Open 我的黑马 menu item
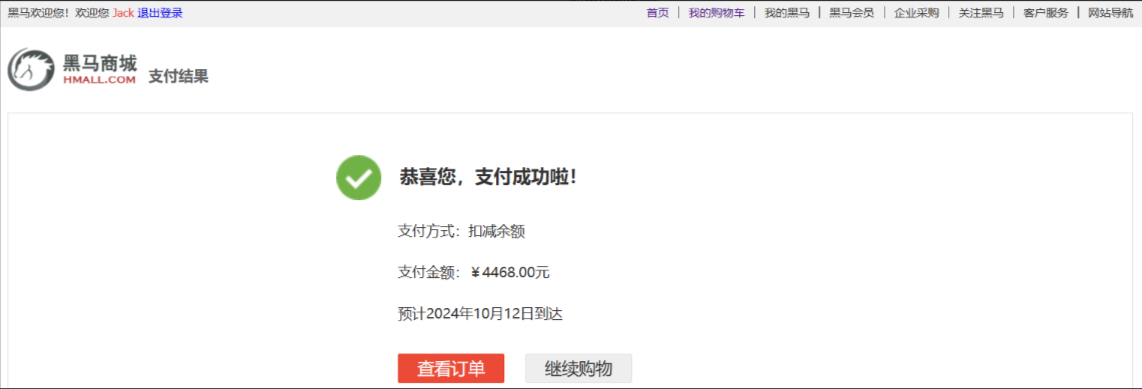 (x=787, y=13)
